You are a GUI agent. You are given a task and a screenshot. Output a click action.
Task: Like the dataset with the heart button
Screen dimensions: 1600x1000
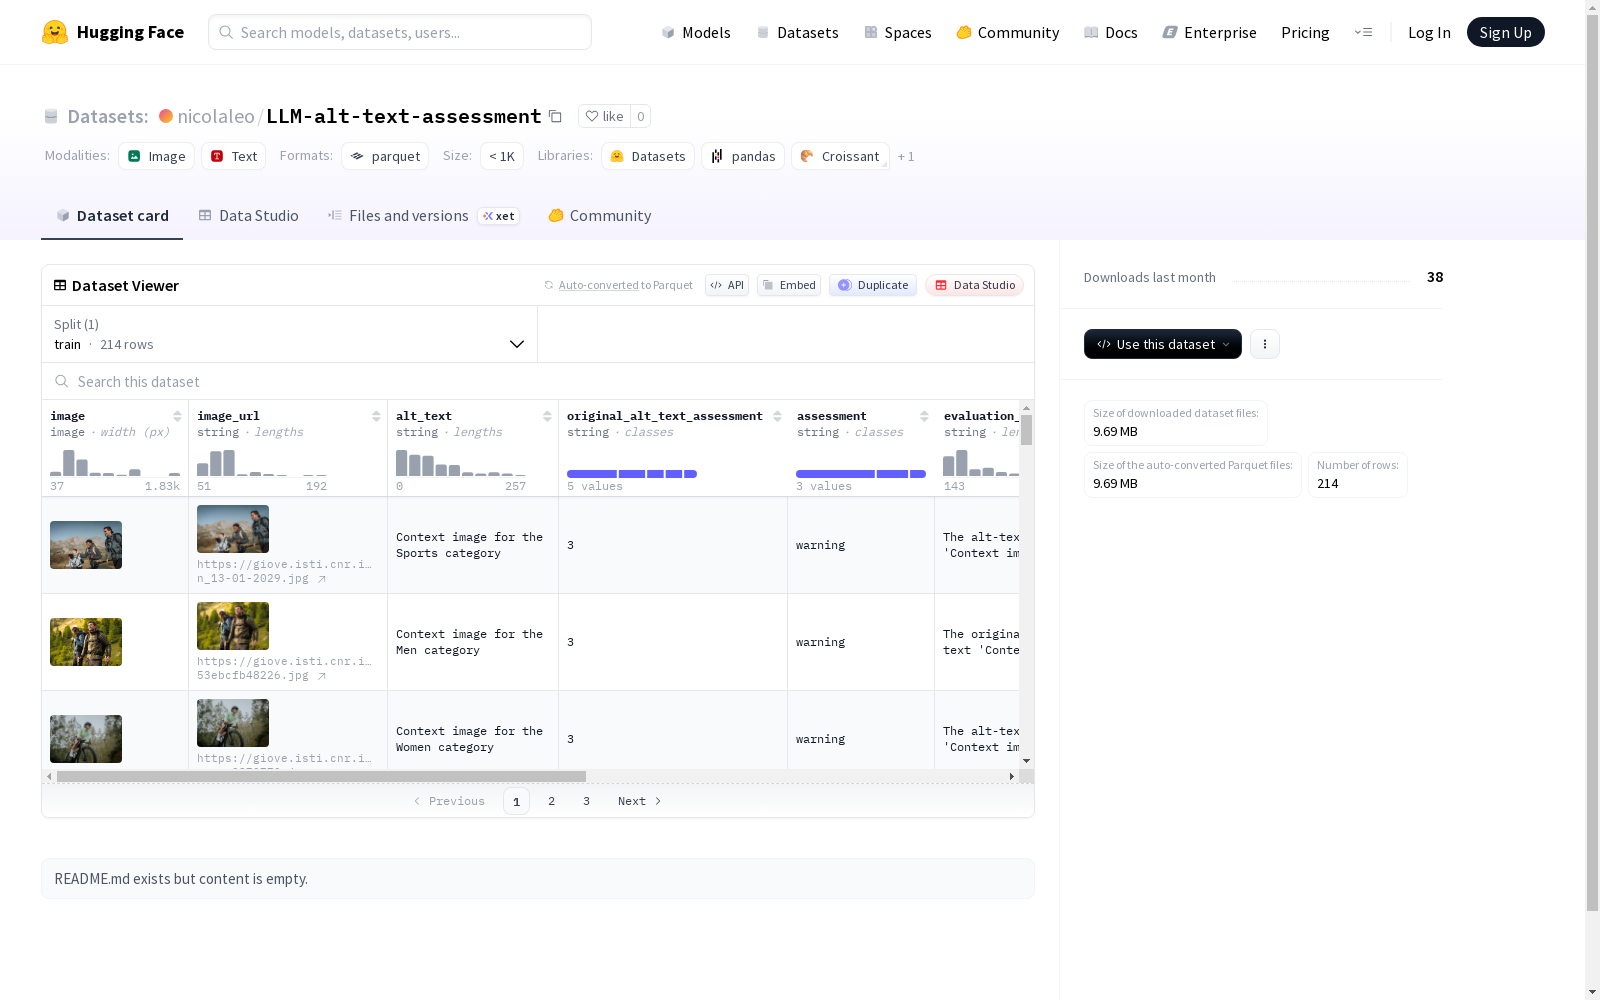[x=604, y=116]
